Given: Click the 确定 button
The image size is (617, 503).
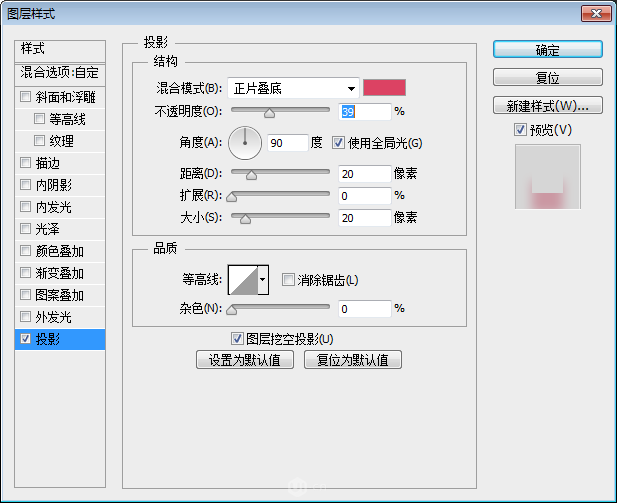Looking at the screenshot, I should pos(547,50).
